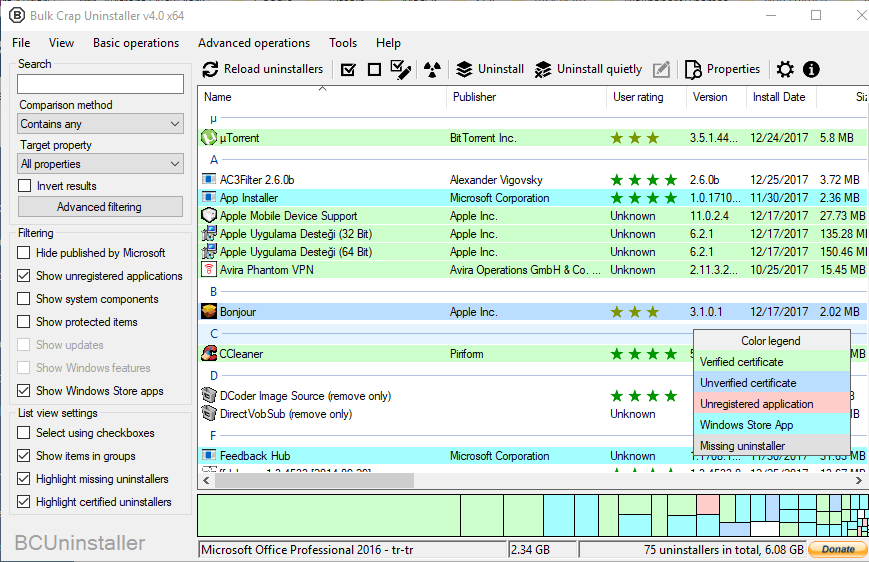Disable Highlight missing uninstallers
Screen dimensions: 869x562
coord(23,479)
